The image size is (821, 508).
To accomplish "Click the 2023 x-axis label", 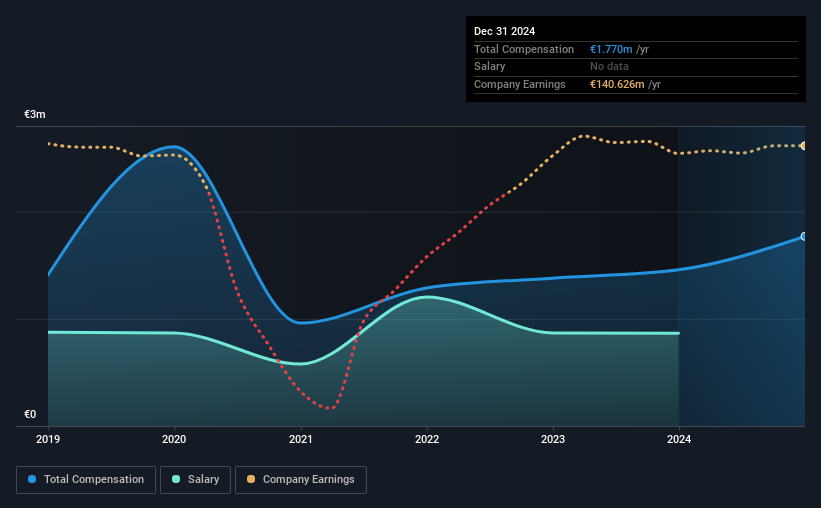I will tap(553, 439).
